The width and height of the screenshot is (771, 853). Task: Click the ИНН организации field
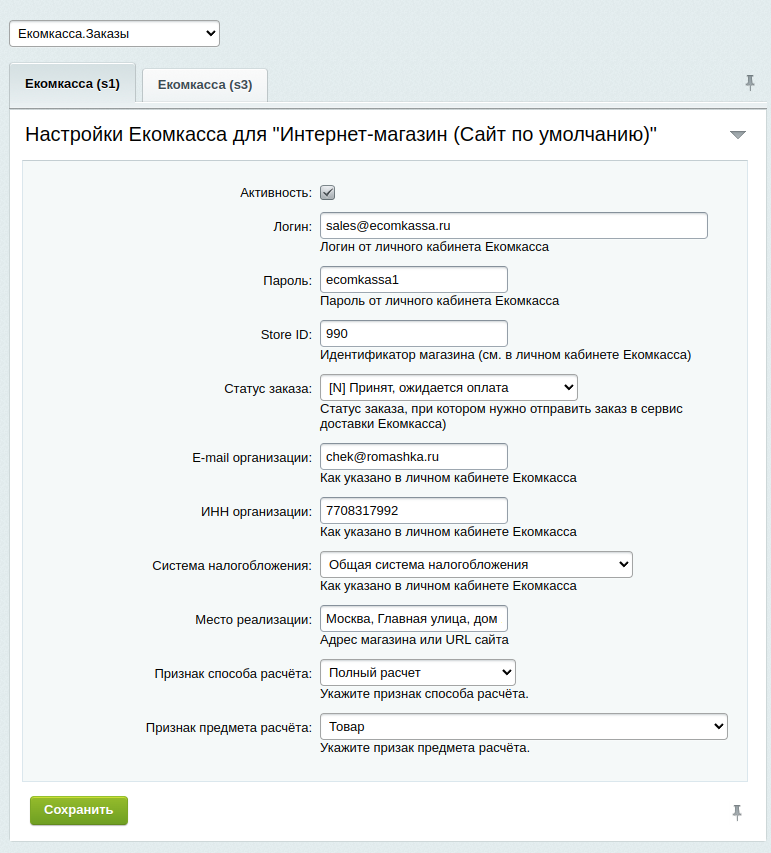click(414, 510)
